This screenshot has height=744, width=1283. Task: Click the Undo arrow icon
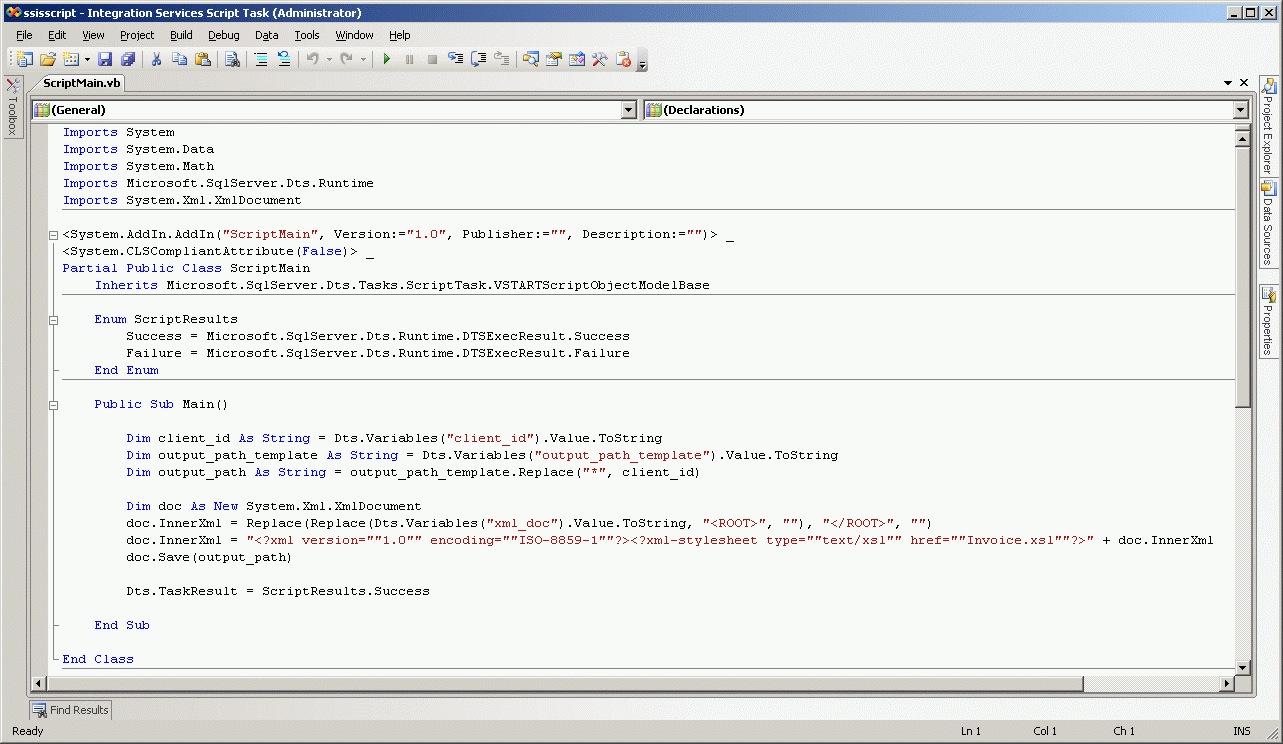313,60
